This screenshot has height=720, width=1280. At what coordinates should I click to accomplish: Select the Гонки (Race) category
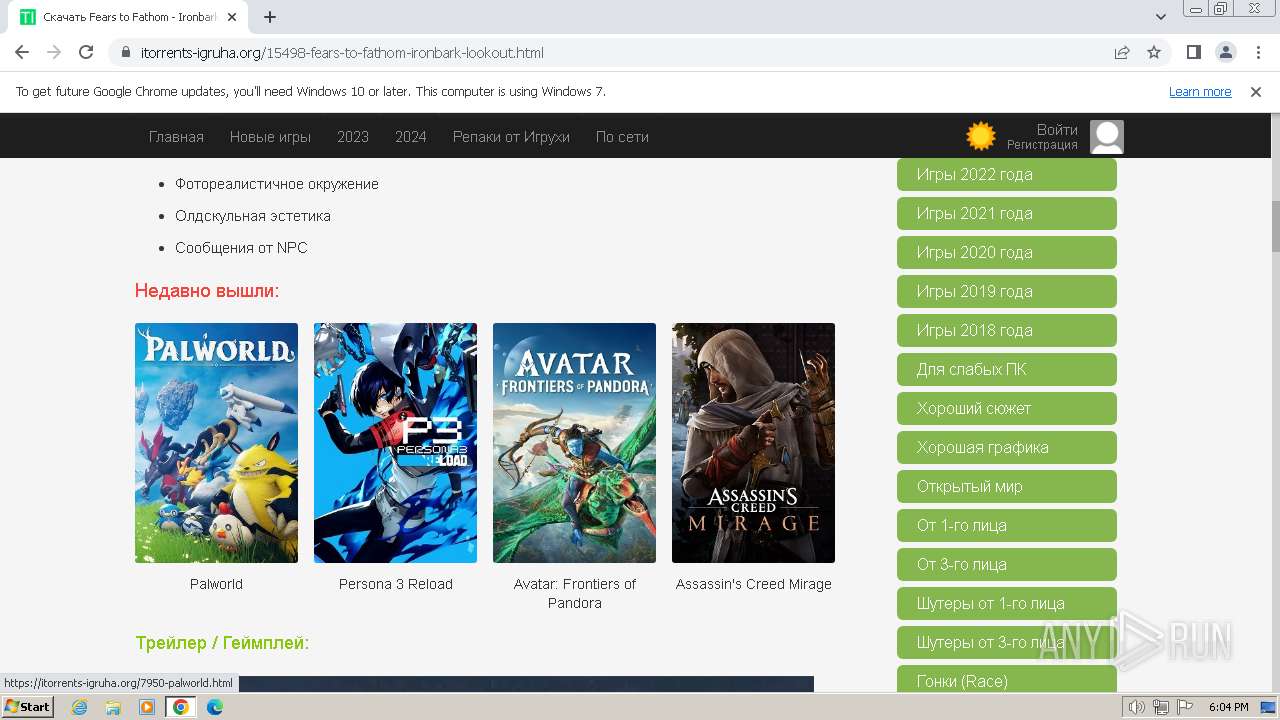(x=1007, y=679)
